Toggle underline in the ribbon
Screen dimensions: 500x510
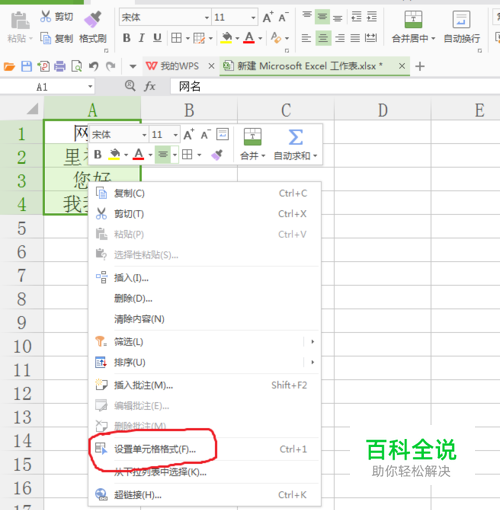click(157, 38)
